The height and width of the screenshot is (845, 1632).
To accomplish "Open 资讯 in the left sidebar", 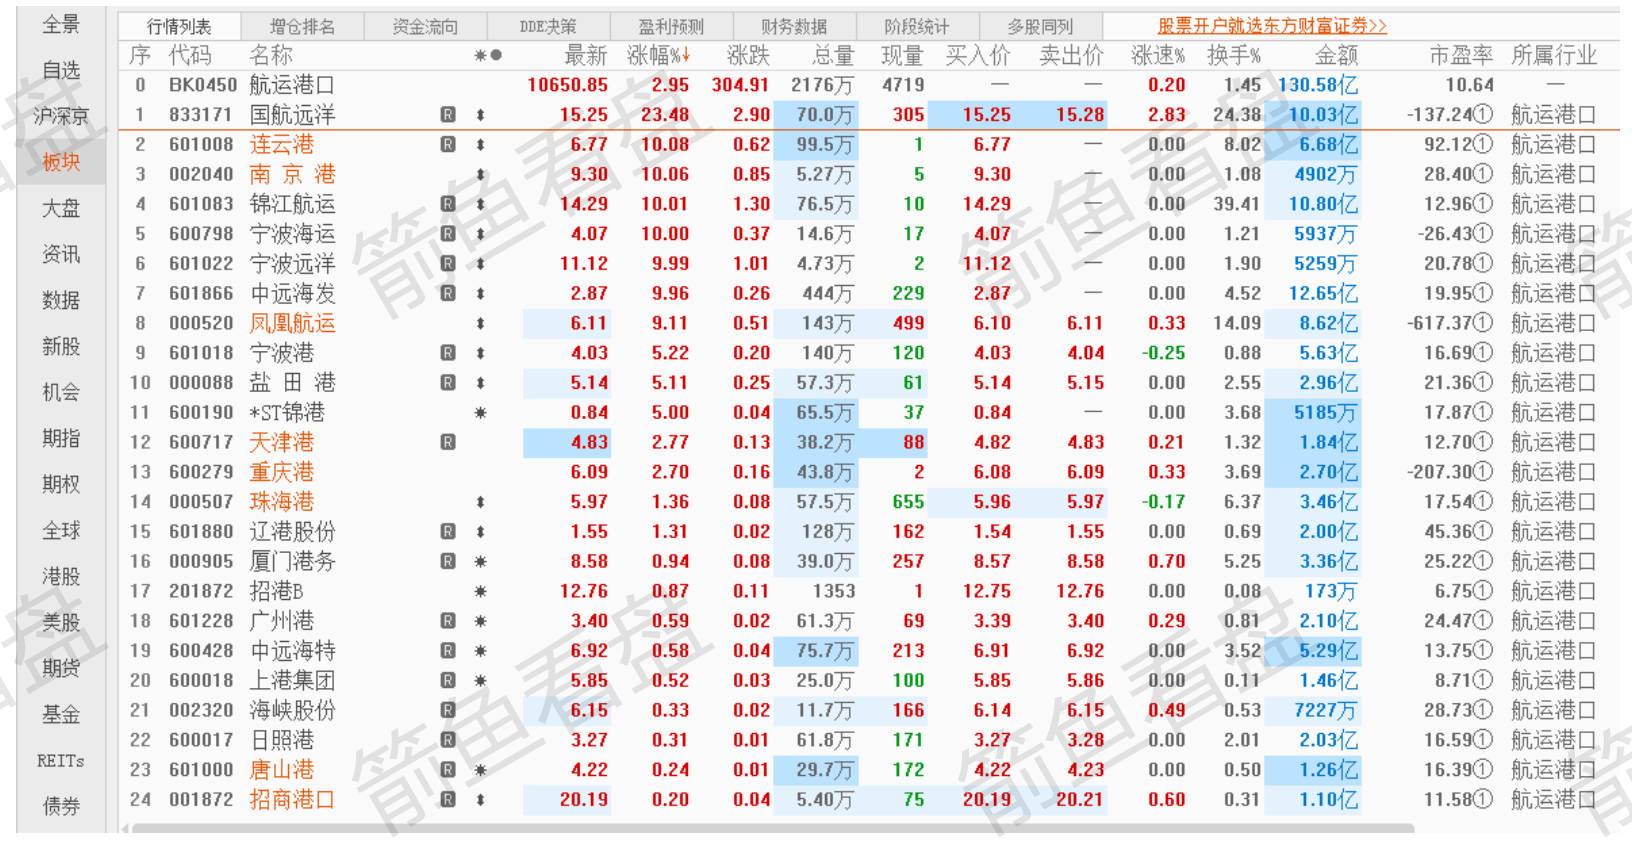I will (61, 254).
